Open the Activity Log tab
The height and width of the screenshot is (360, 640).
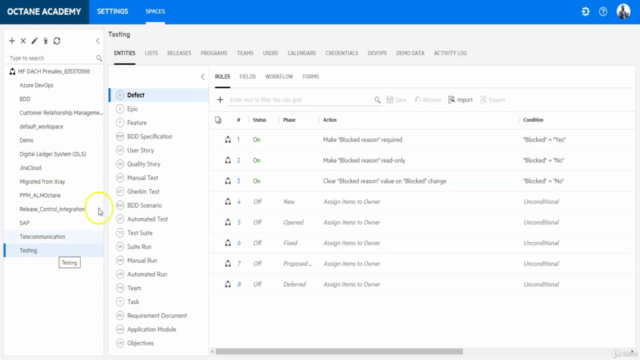[x=450, y=53]
